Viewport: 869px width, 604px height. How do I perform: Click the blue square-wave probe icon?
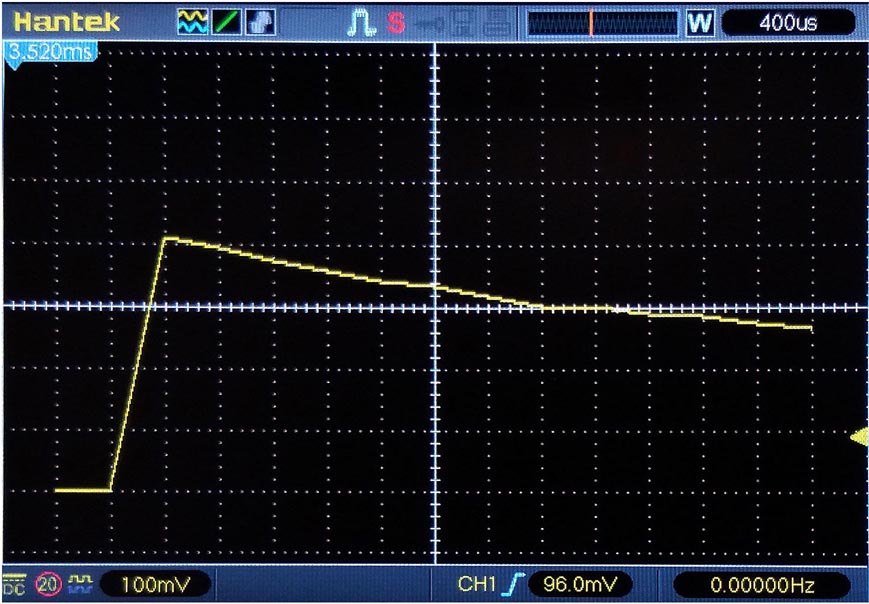[81, 582]
